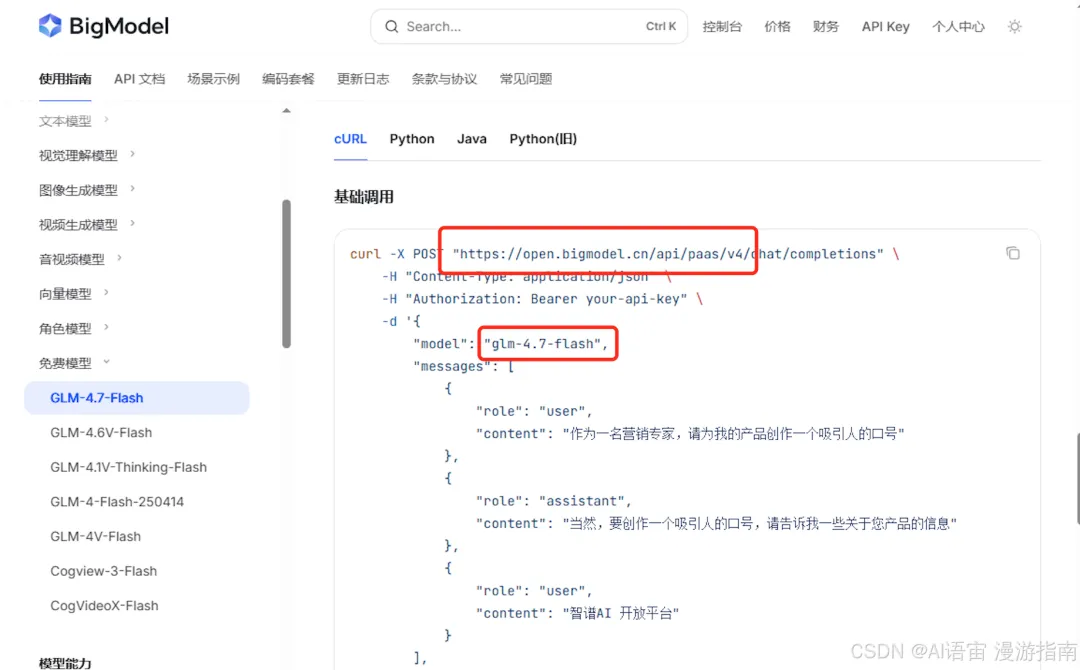Open the 财务 link
Viewport: 1080px width, 670px height.
825,27
